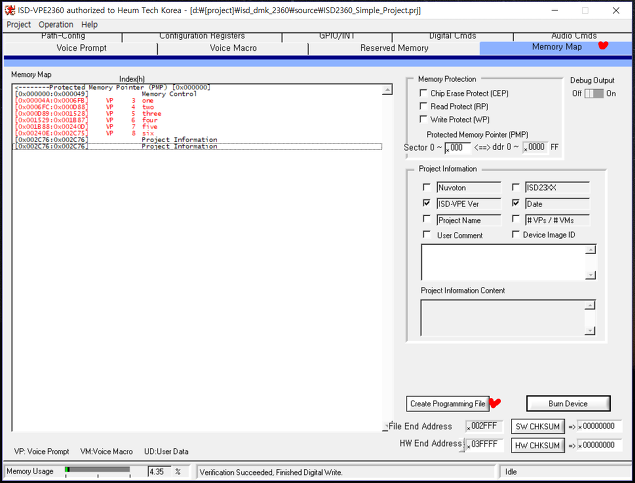
Task: Open the Digital Cmds tab
Action: pos(453,36)
